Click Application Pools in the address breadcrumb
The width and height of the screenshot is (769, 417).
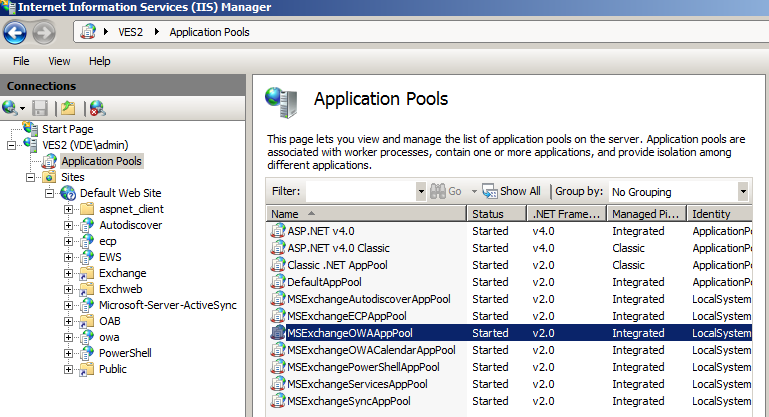(209, 32)
